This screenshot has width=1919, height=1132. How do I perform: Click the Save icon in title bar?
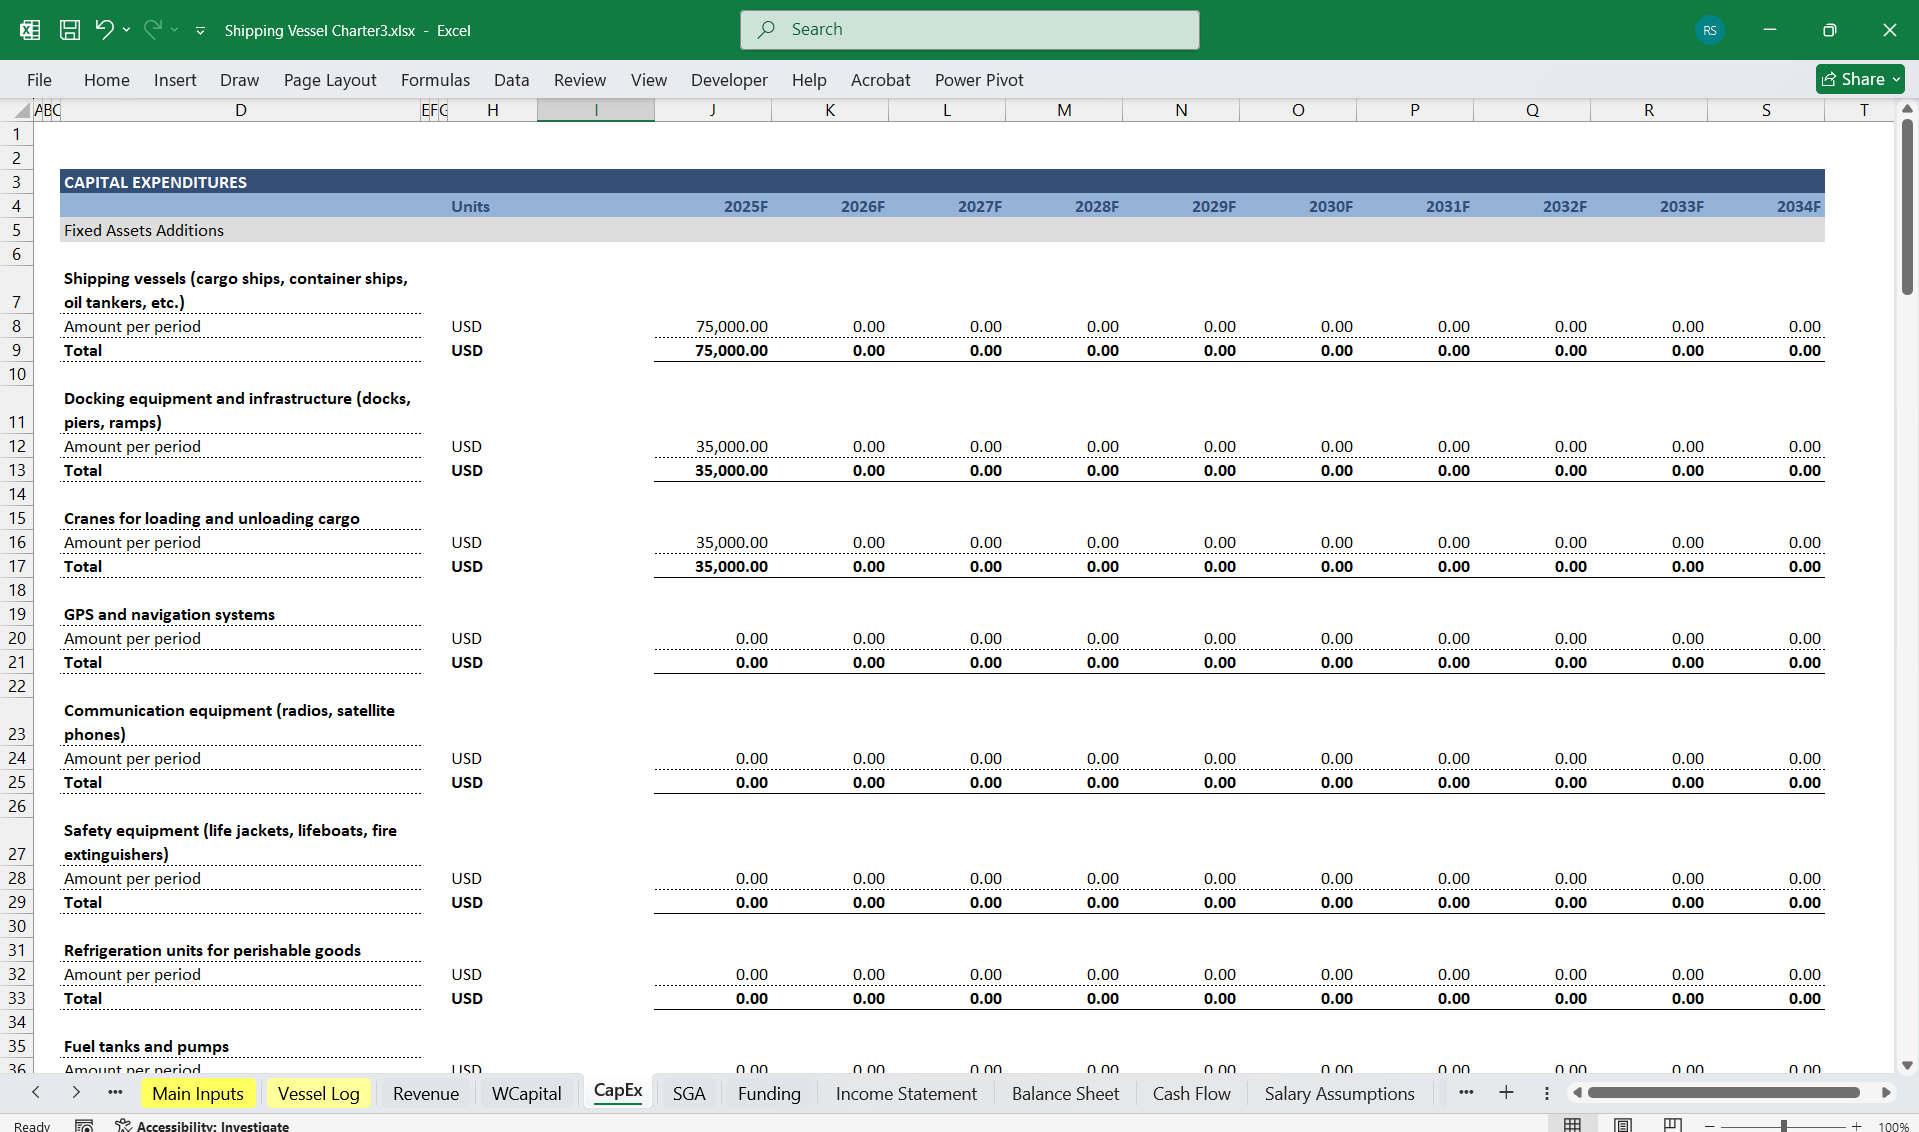[70, 30]
